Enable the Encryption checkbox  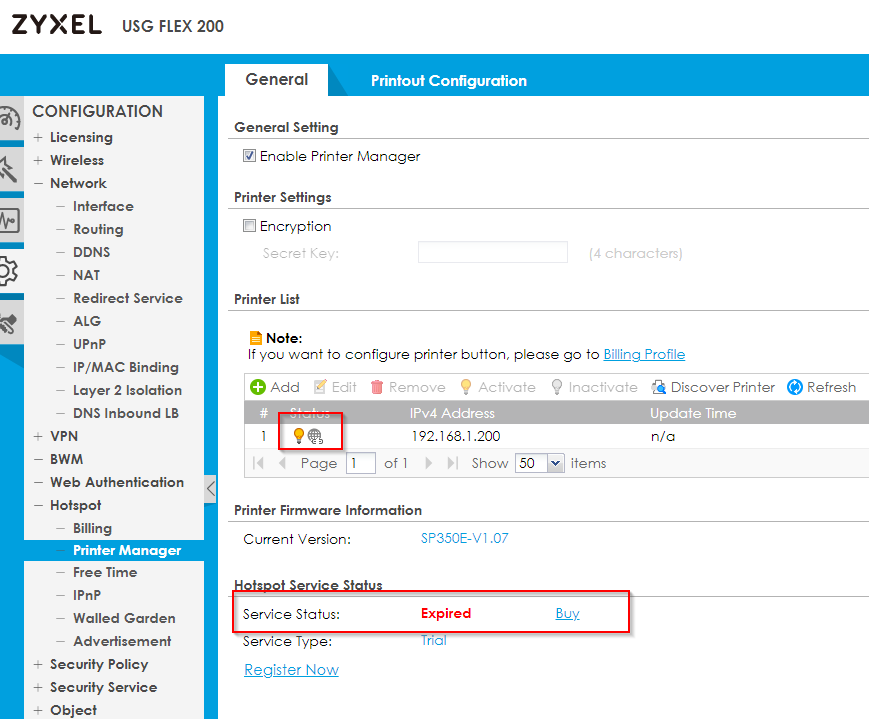pyautogui.click(x=250, y=226)
